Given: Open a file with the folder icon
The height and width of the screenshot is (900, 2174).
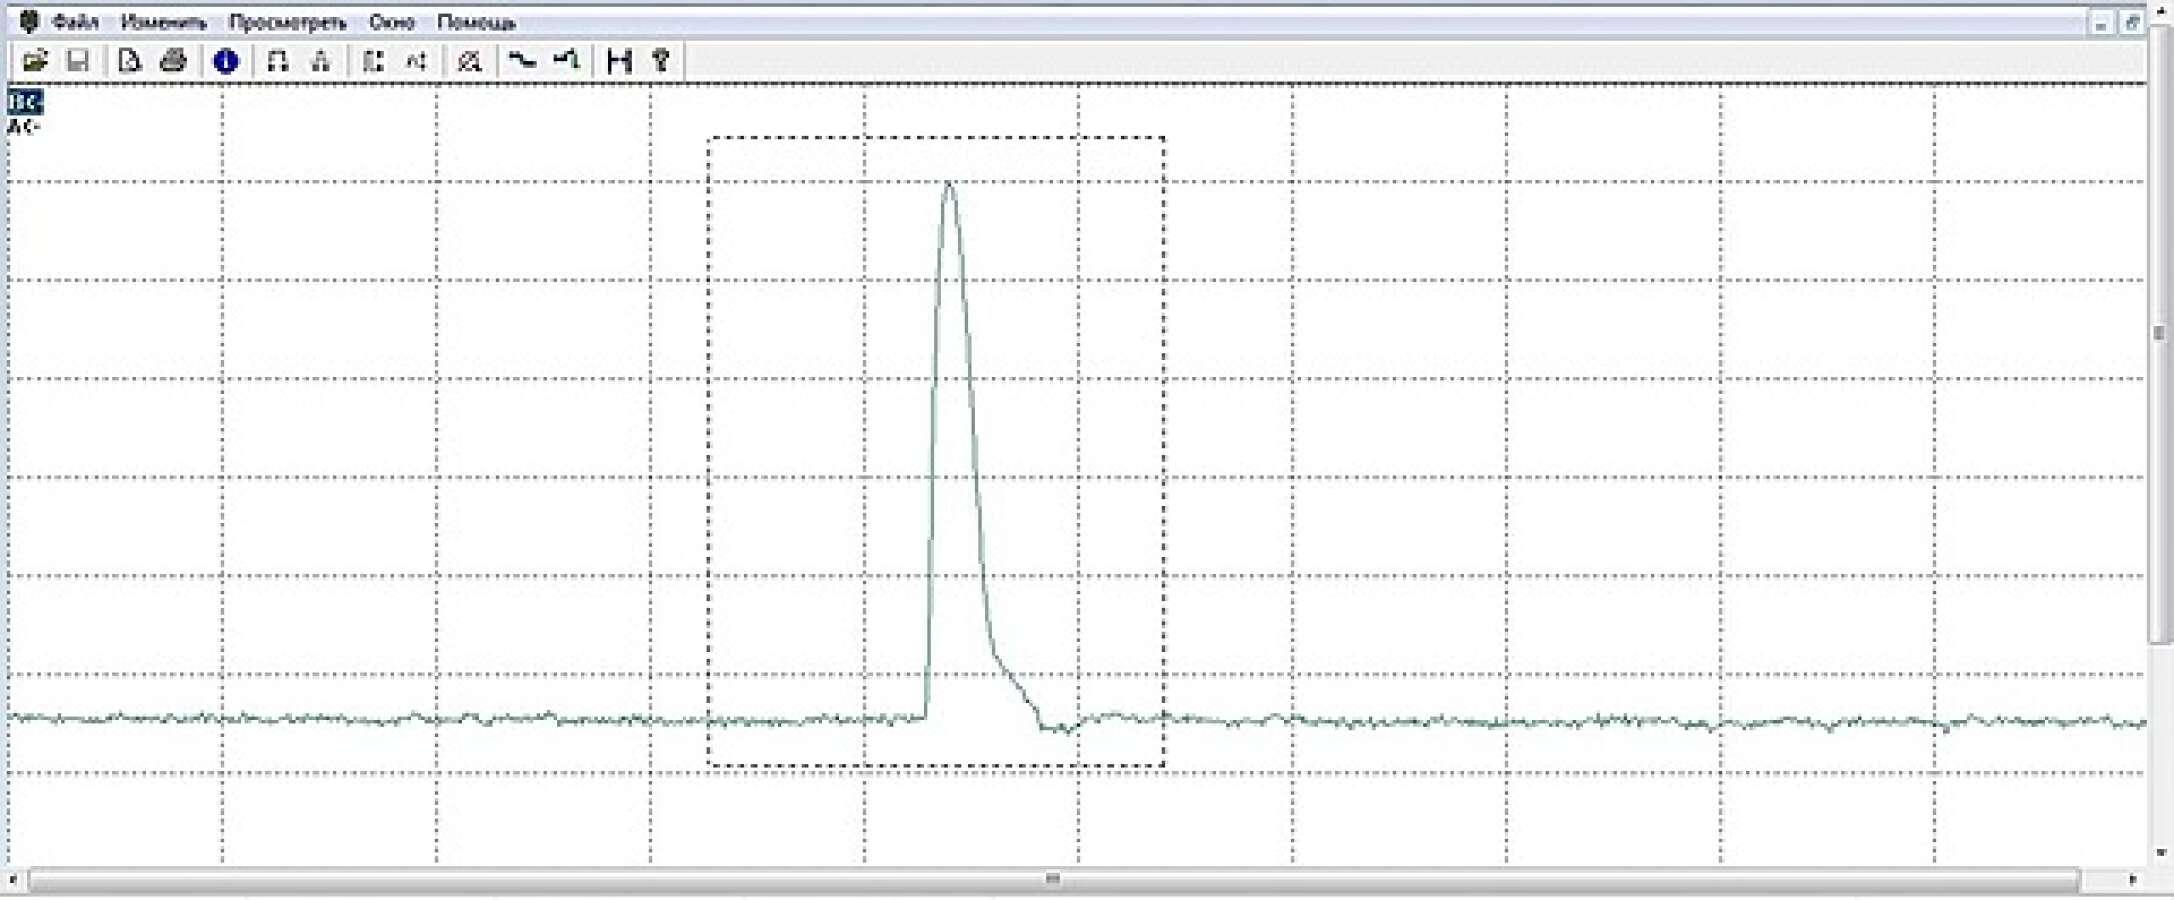Looking at the screenshot, I should 35,61.
